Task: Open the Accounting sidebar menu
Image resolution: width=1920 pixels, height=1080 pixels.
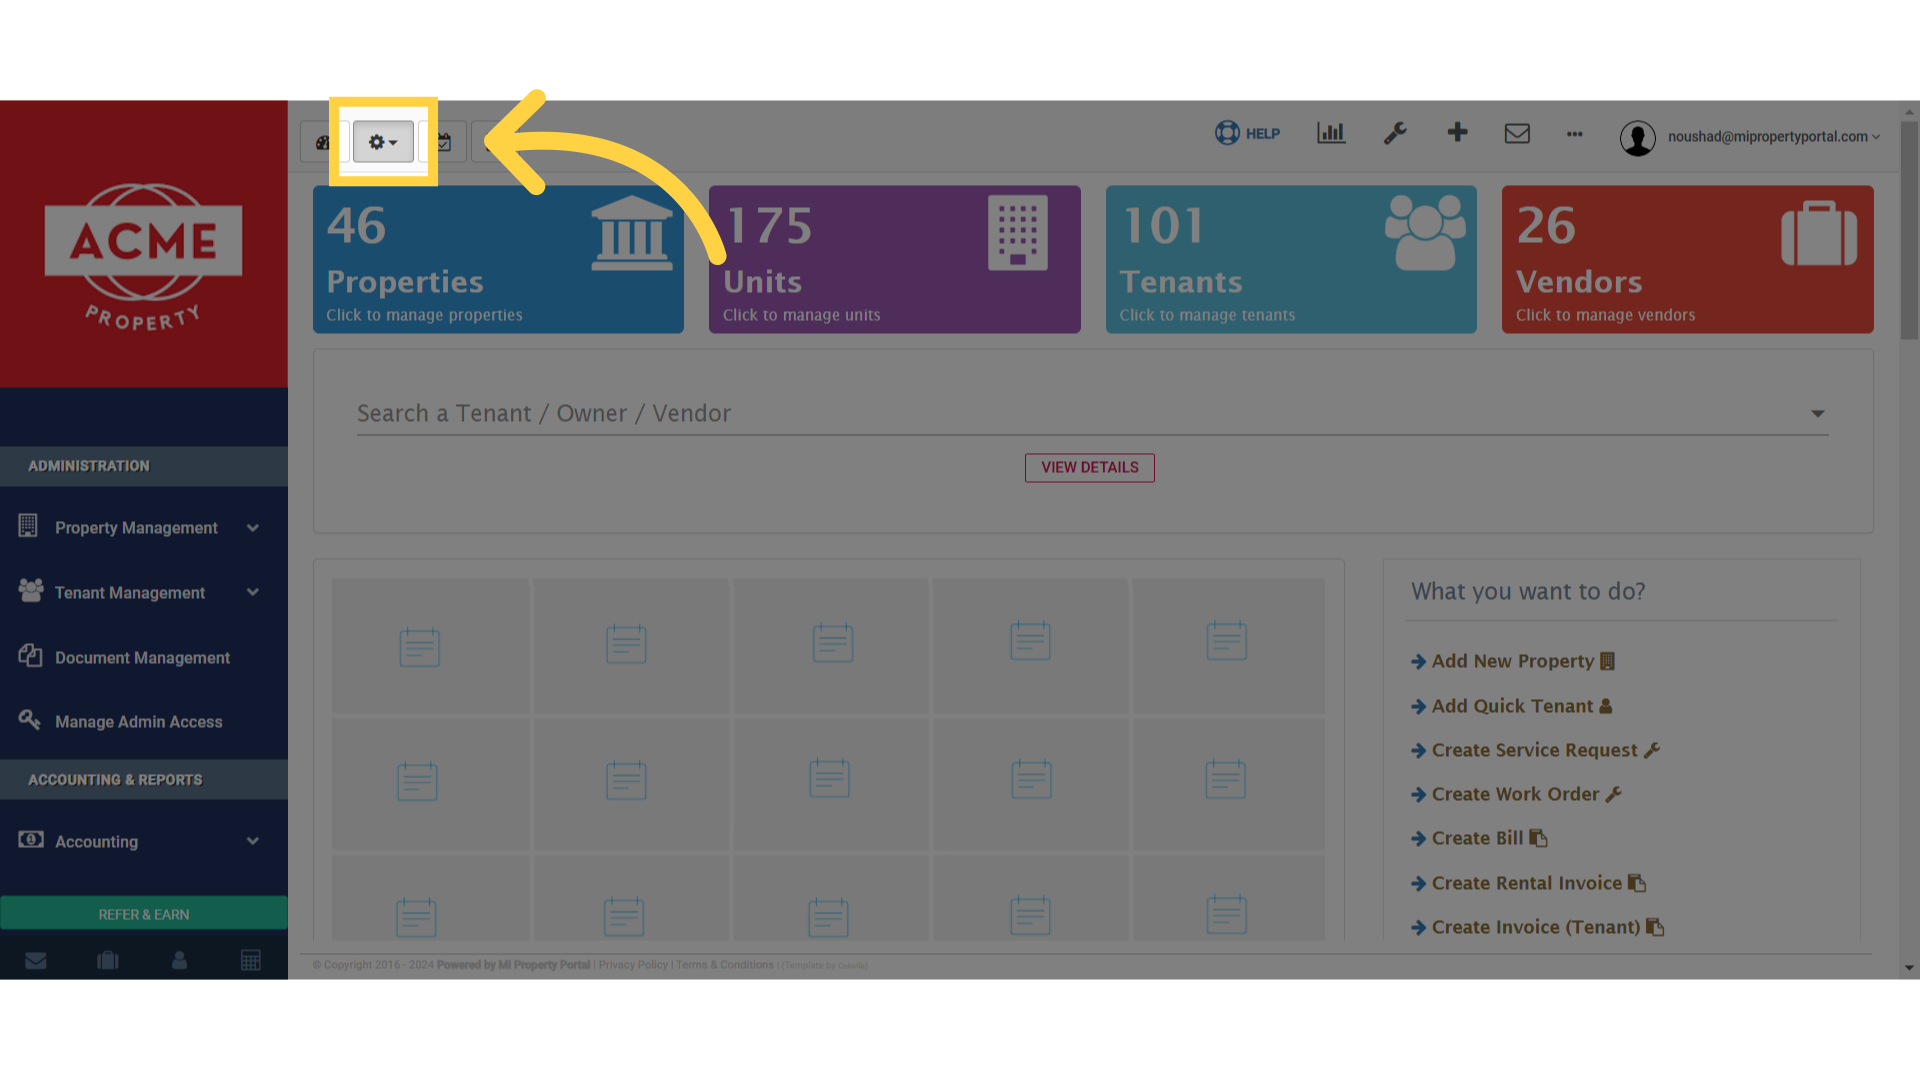Action: coord(144,842)
